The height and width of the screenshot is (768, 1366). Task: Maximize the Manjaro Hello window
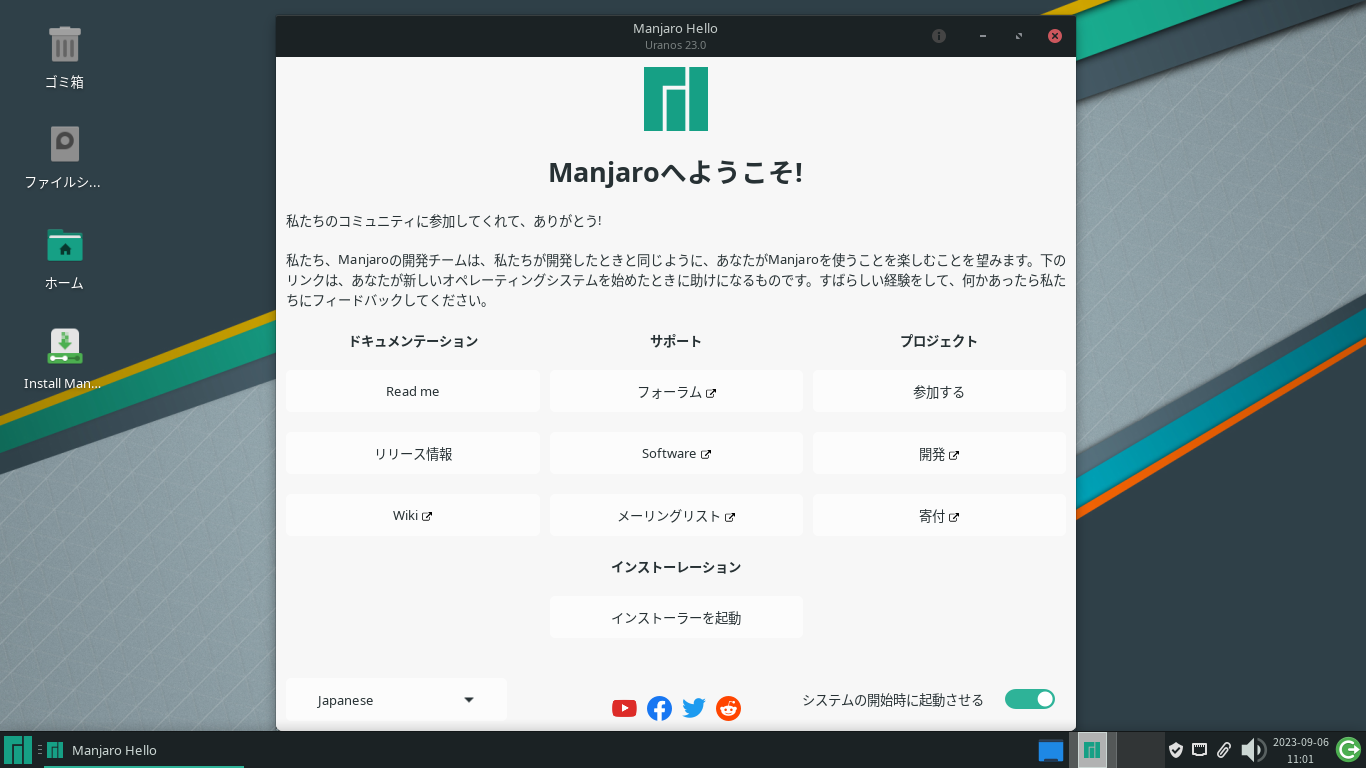click(x=1019, y=36)
